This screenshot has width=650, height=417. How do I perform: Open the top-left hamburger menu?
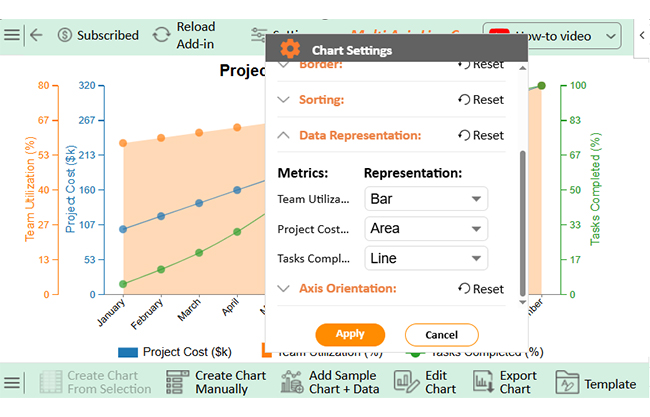[x=12, y=35]
